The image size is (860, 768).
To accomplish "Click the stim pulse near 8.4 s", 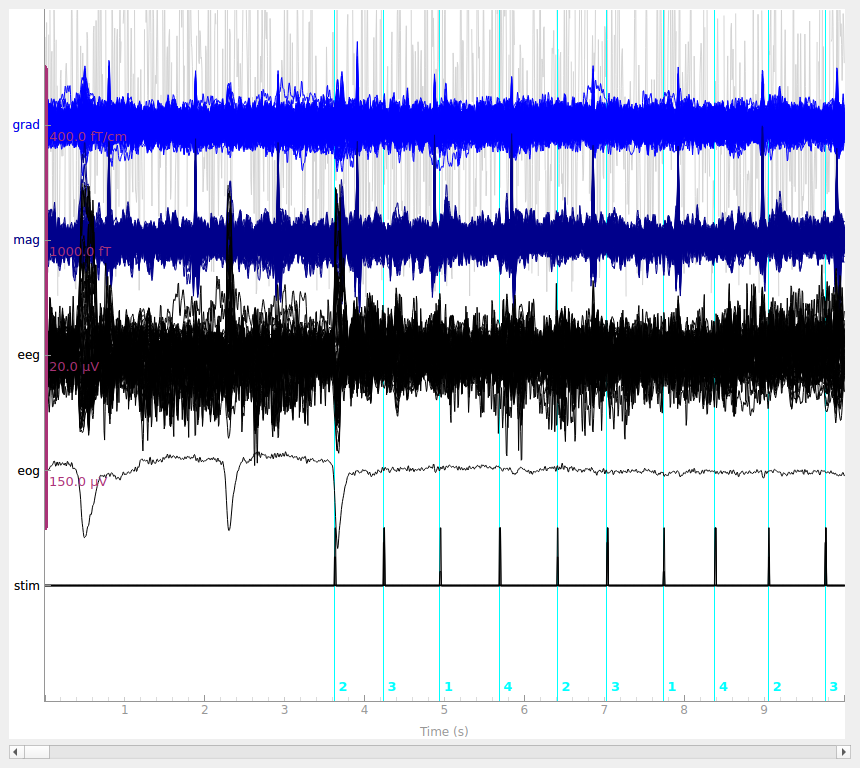I will coord(715,557).
